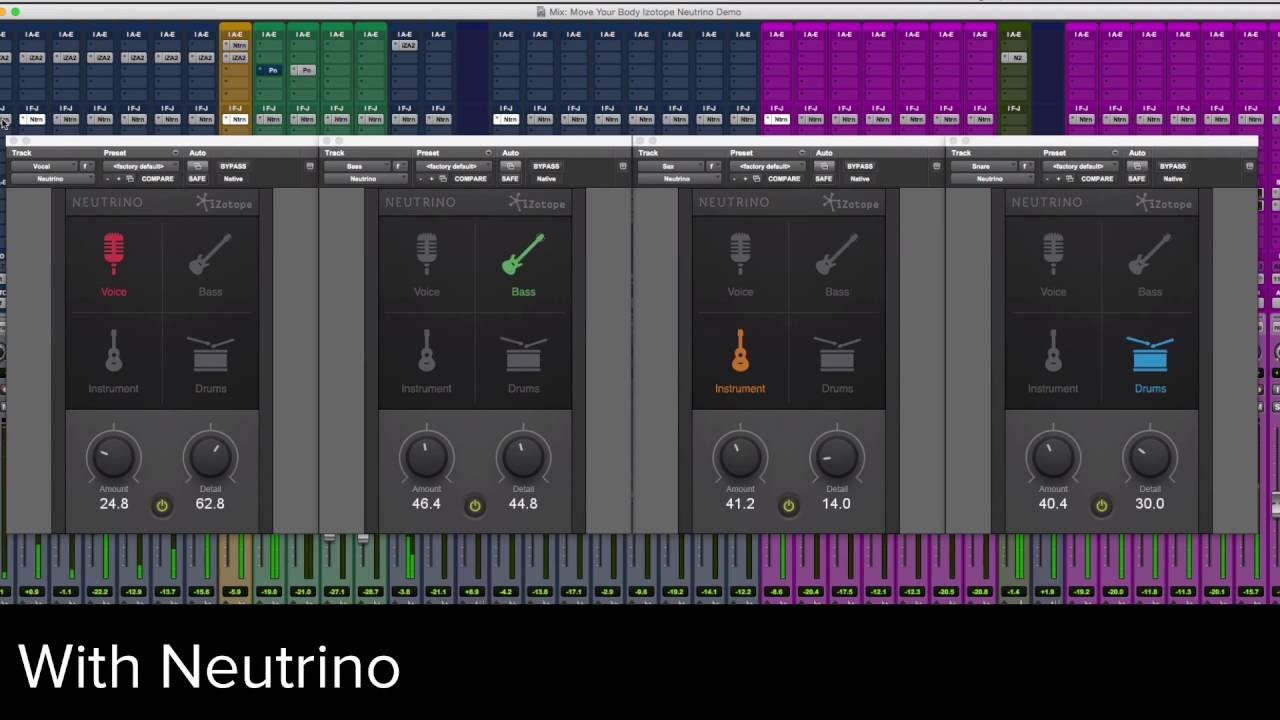Click COMPARE in the Snare plugin window

pyautogui.click(x=1097, y=179)
